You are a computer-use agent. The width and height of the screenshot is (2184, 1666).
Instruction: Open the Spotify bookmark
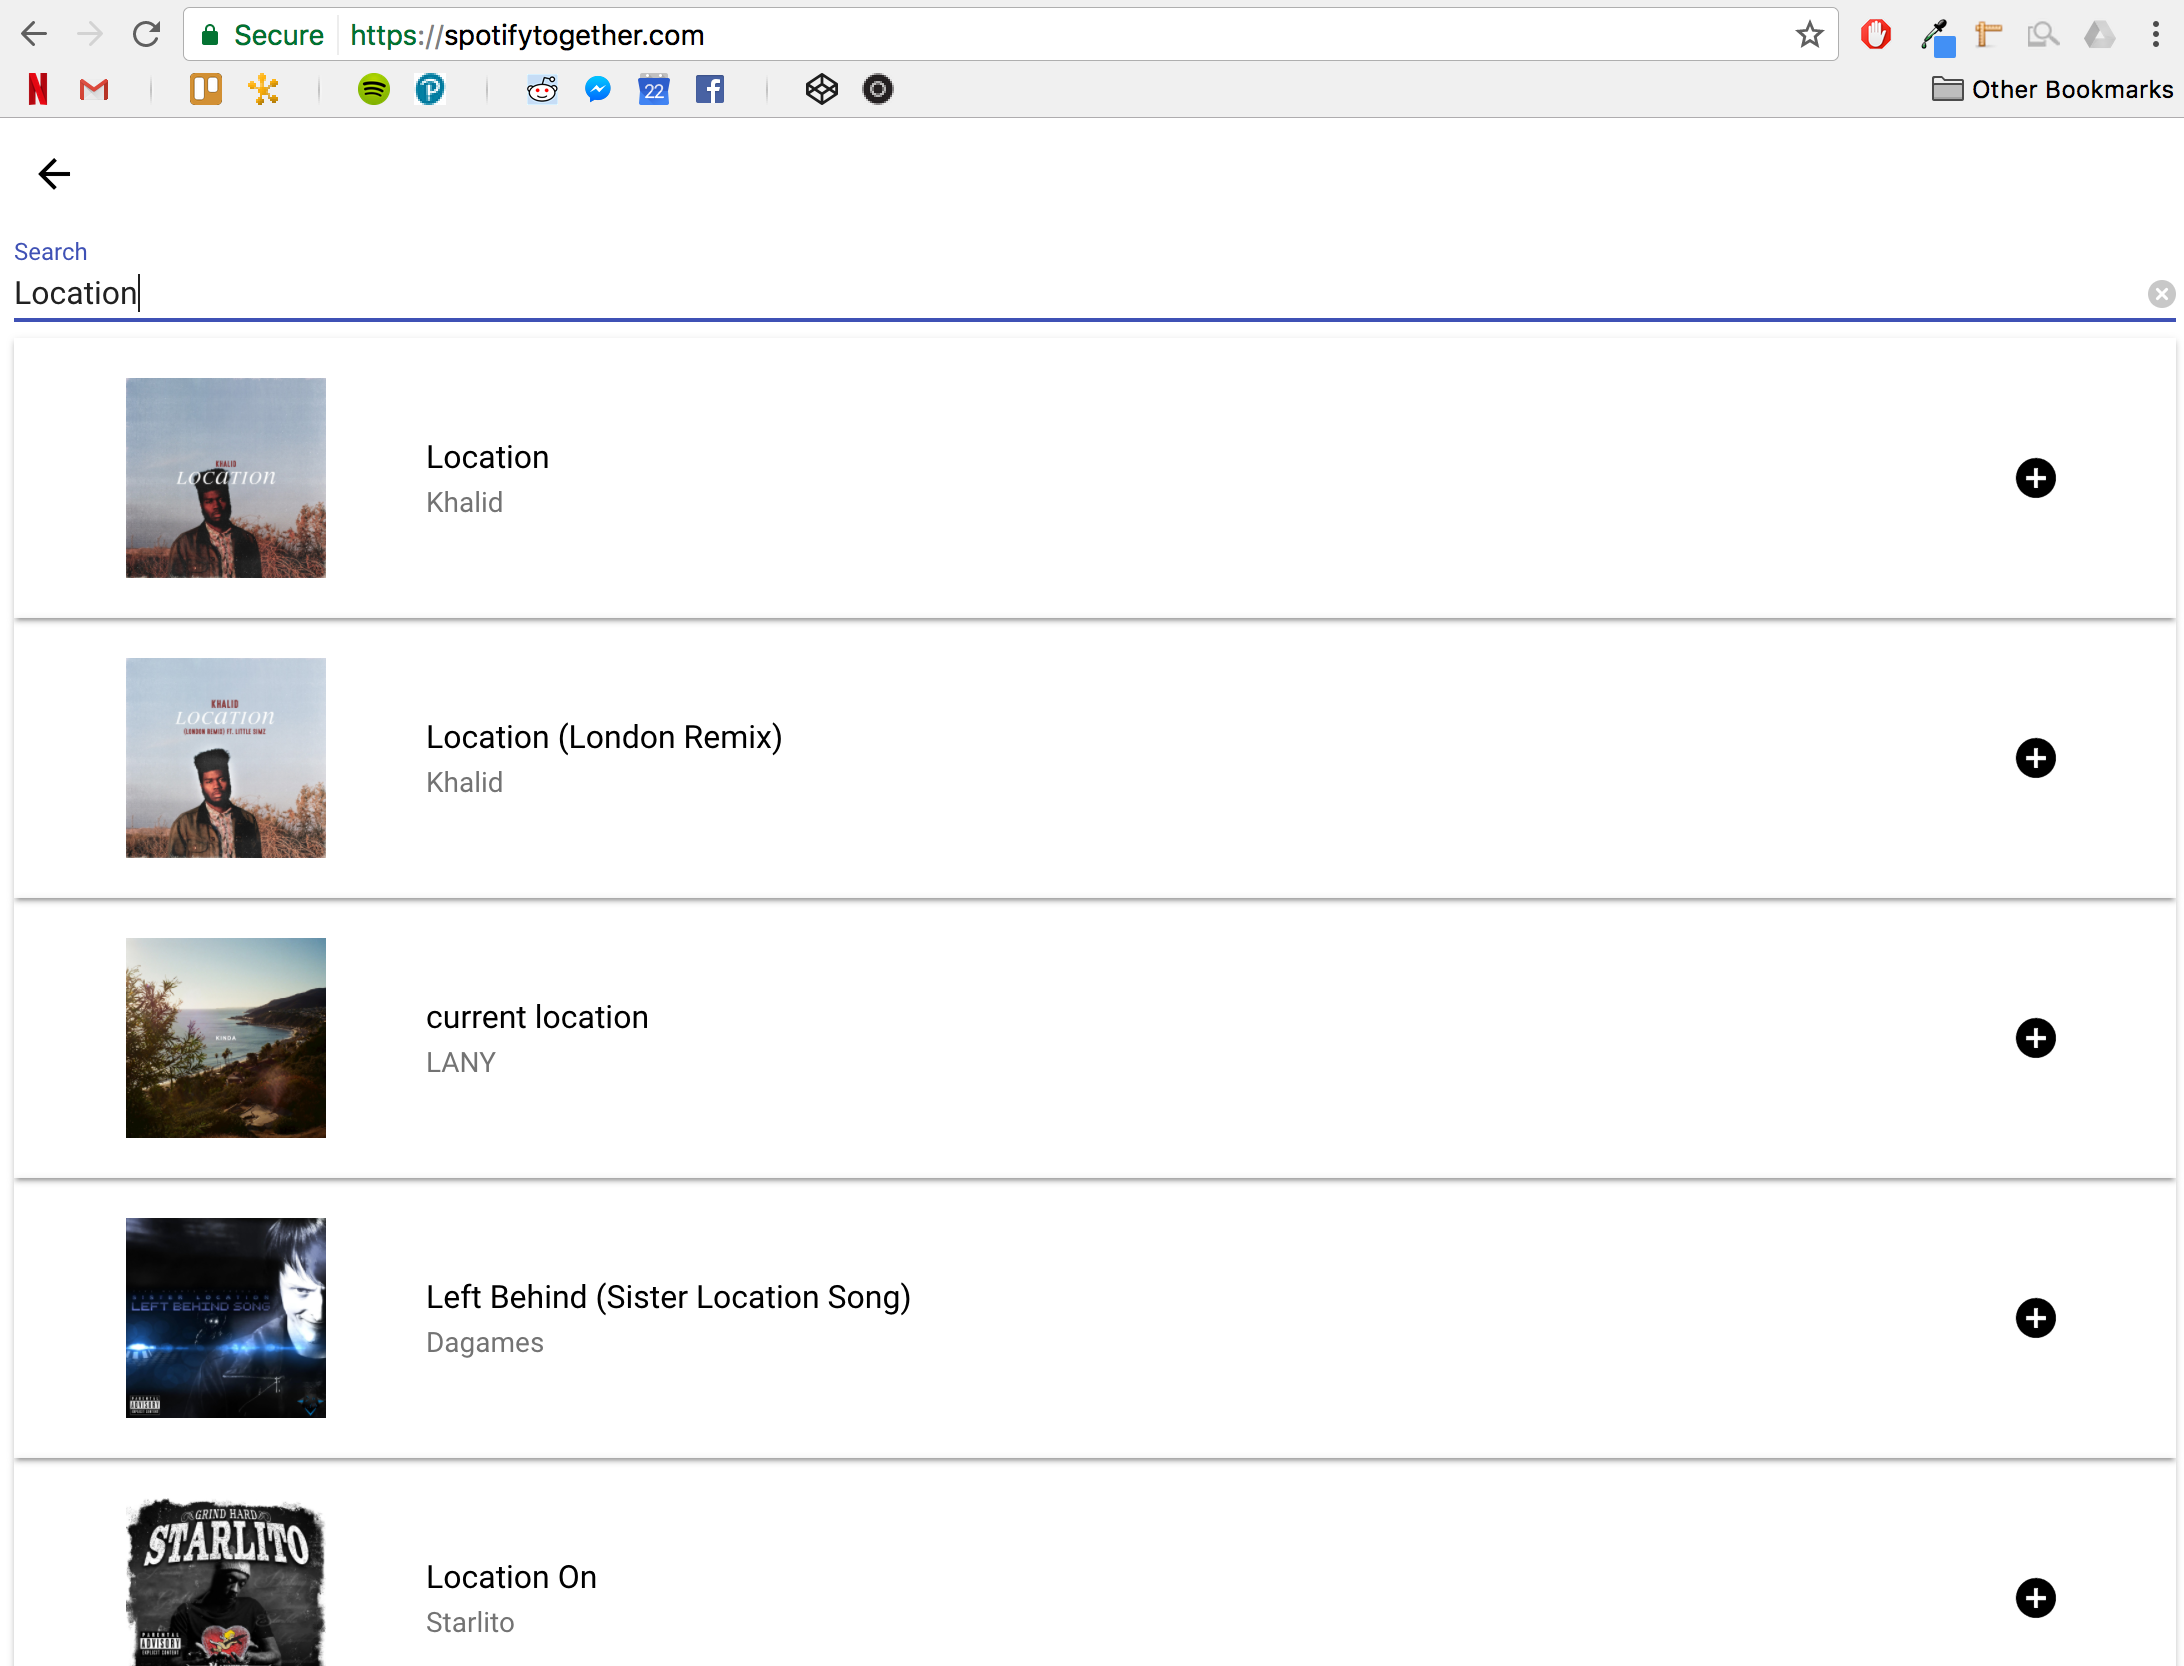coord(374,89)
